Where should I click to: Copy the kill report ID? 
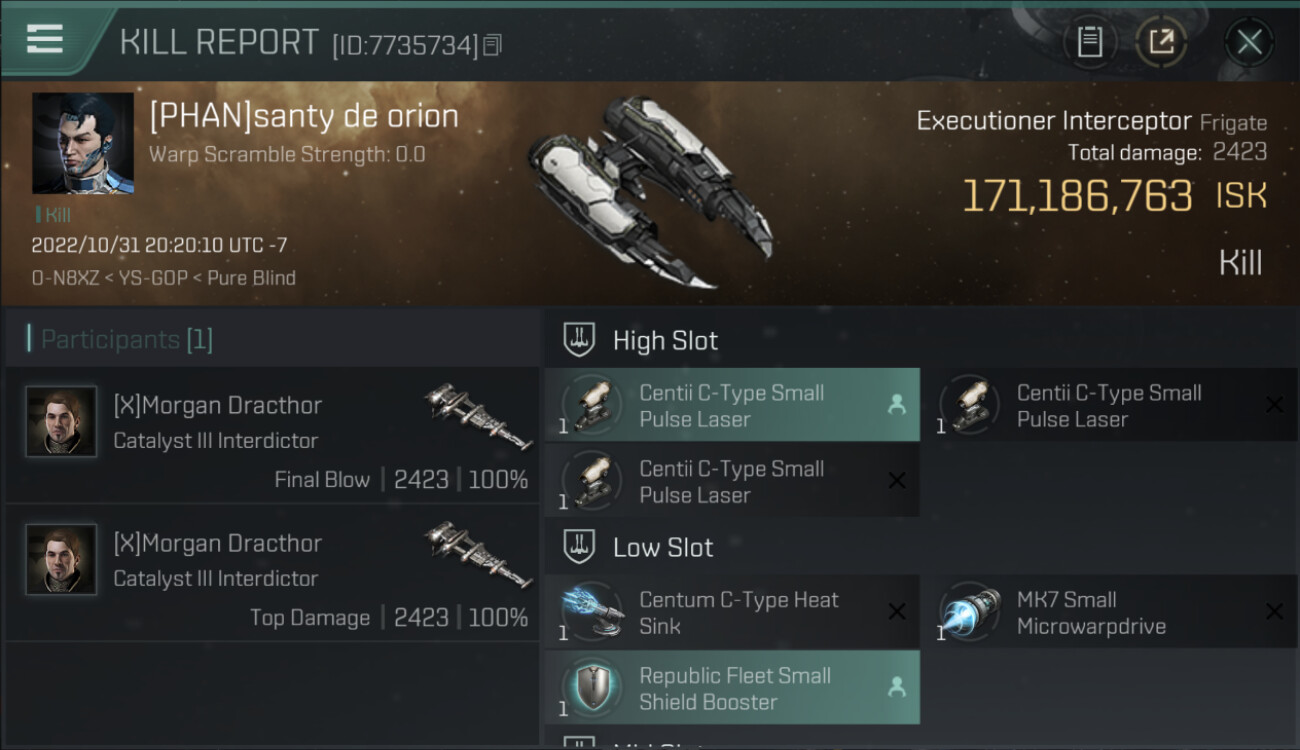point(492,45)
